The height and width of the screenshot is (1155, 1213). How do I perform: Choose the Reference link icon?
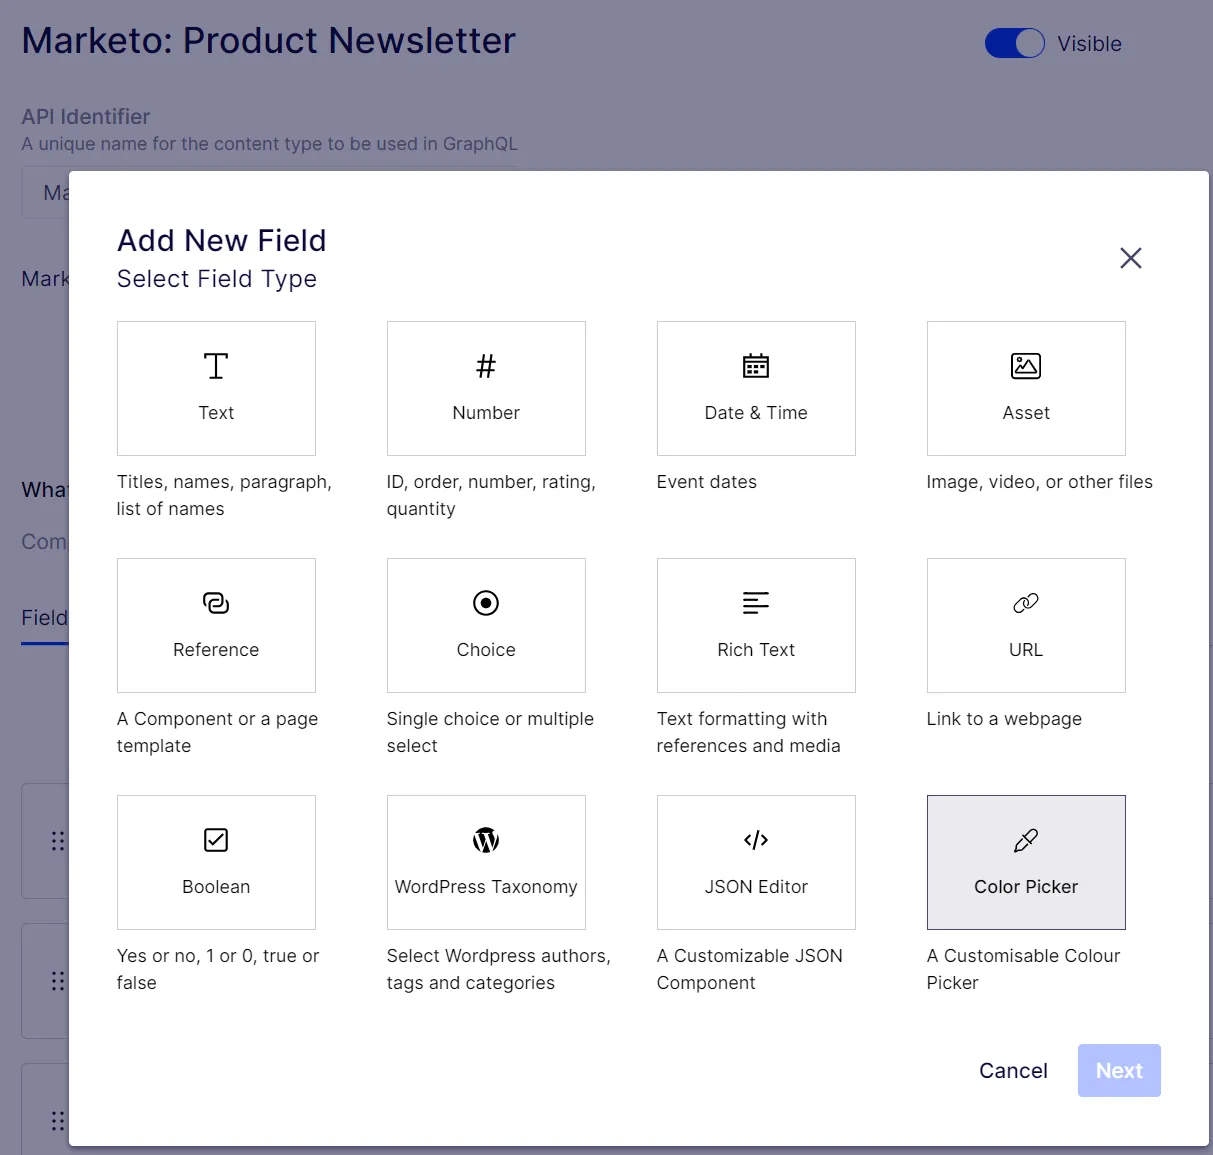[216, 603]
